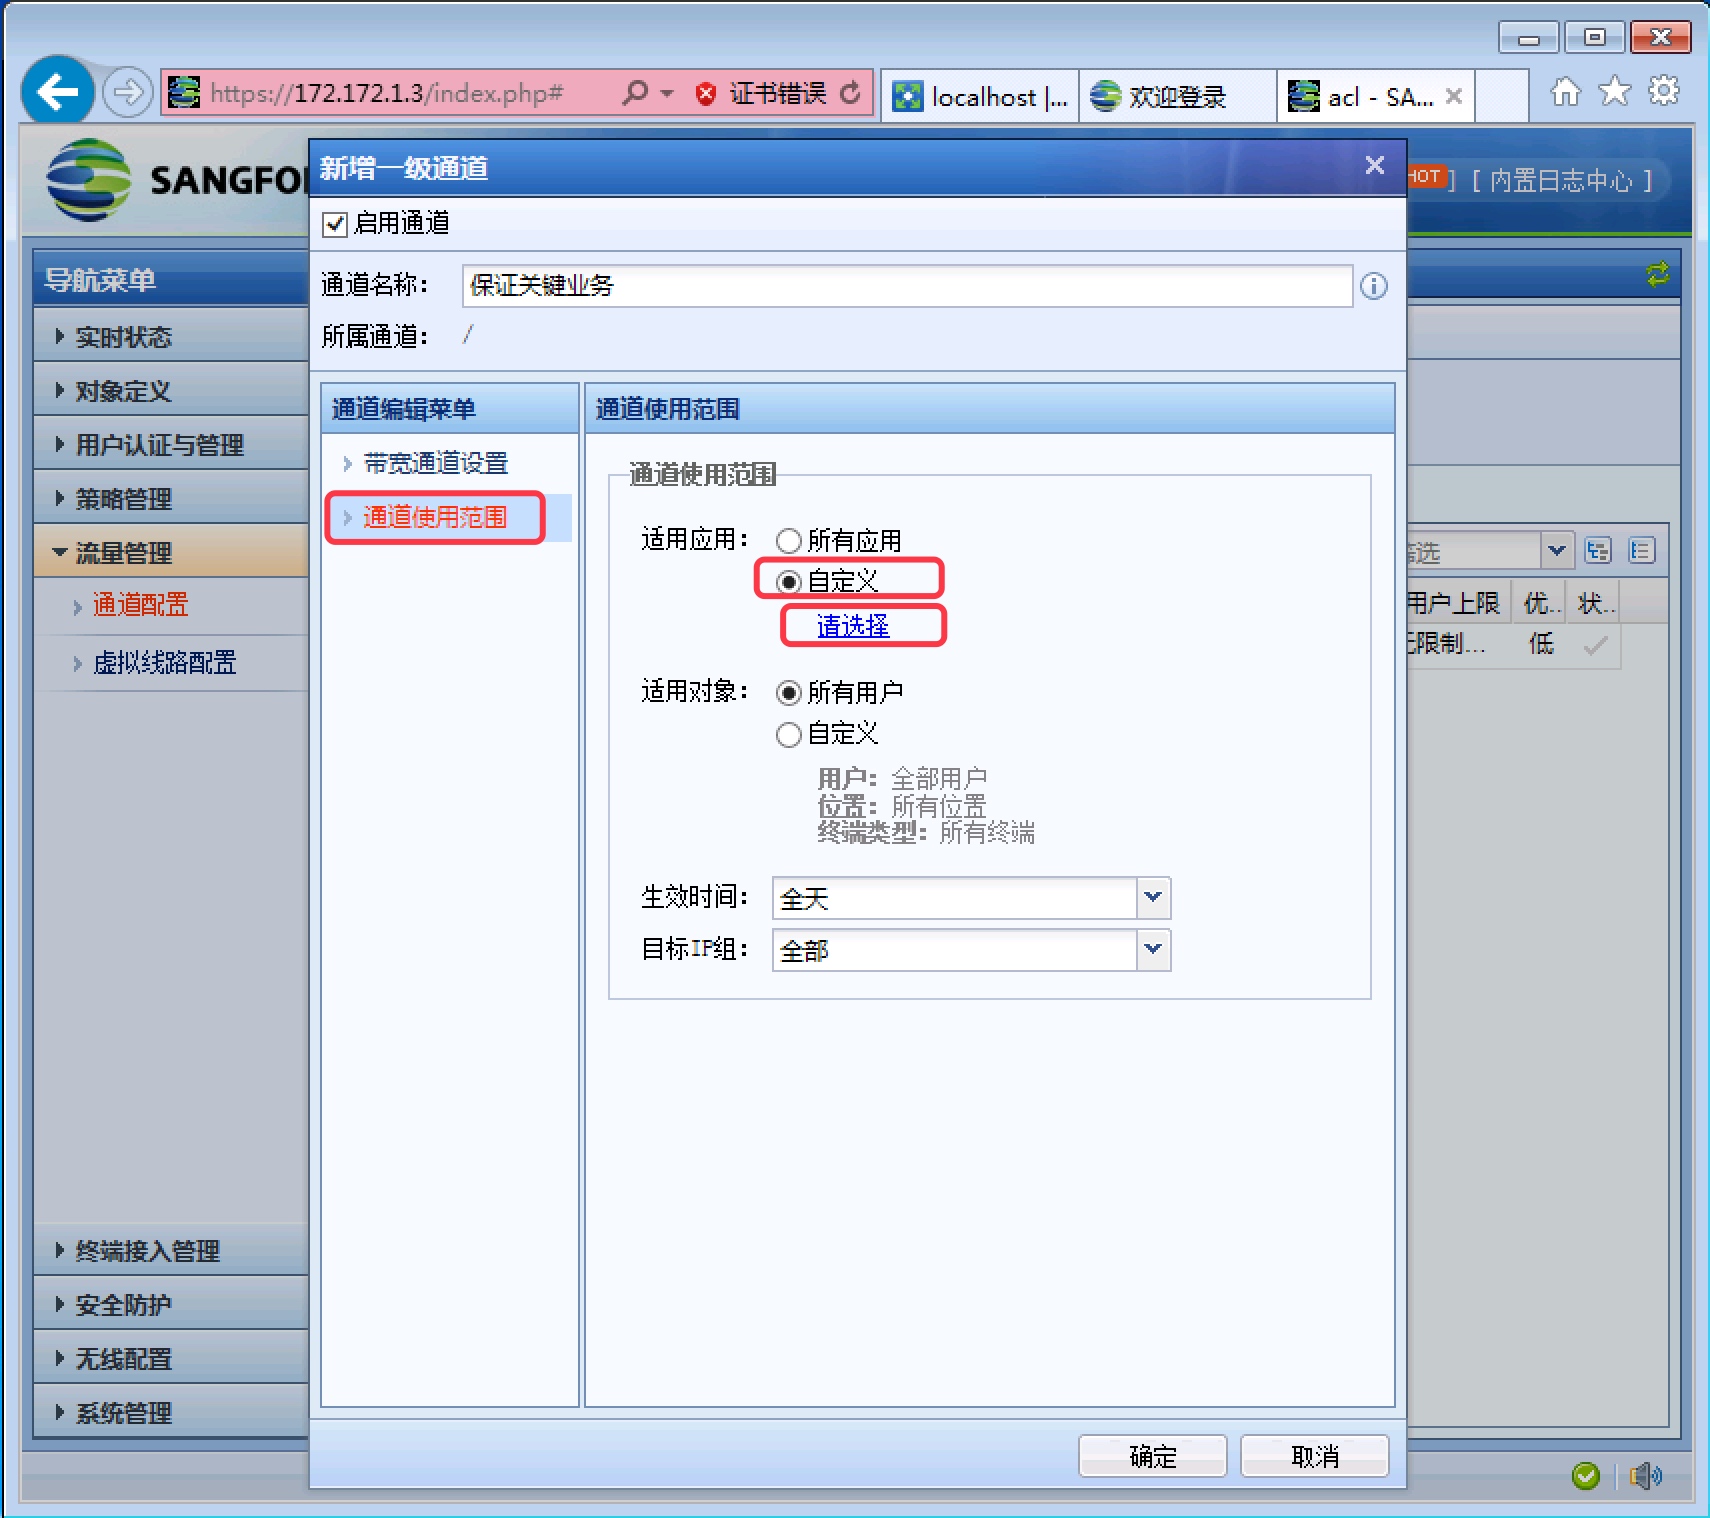Expand 终端接入管理 menu
The image size is (1710, 1518).
pyautogui.click(x=170, y=1251)
